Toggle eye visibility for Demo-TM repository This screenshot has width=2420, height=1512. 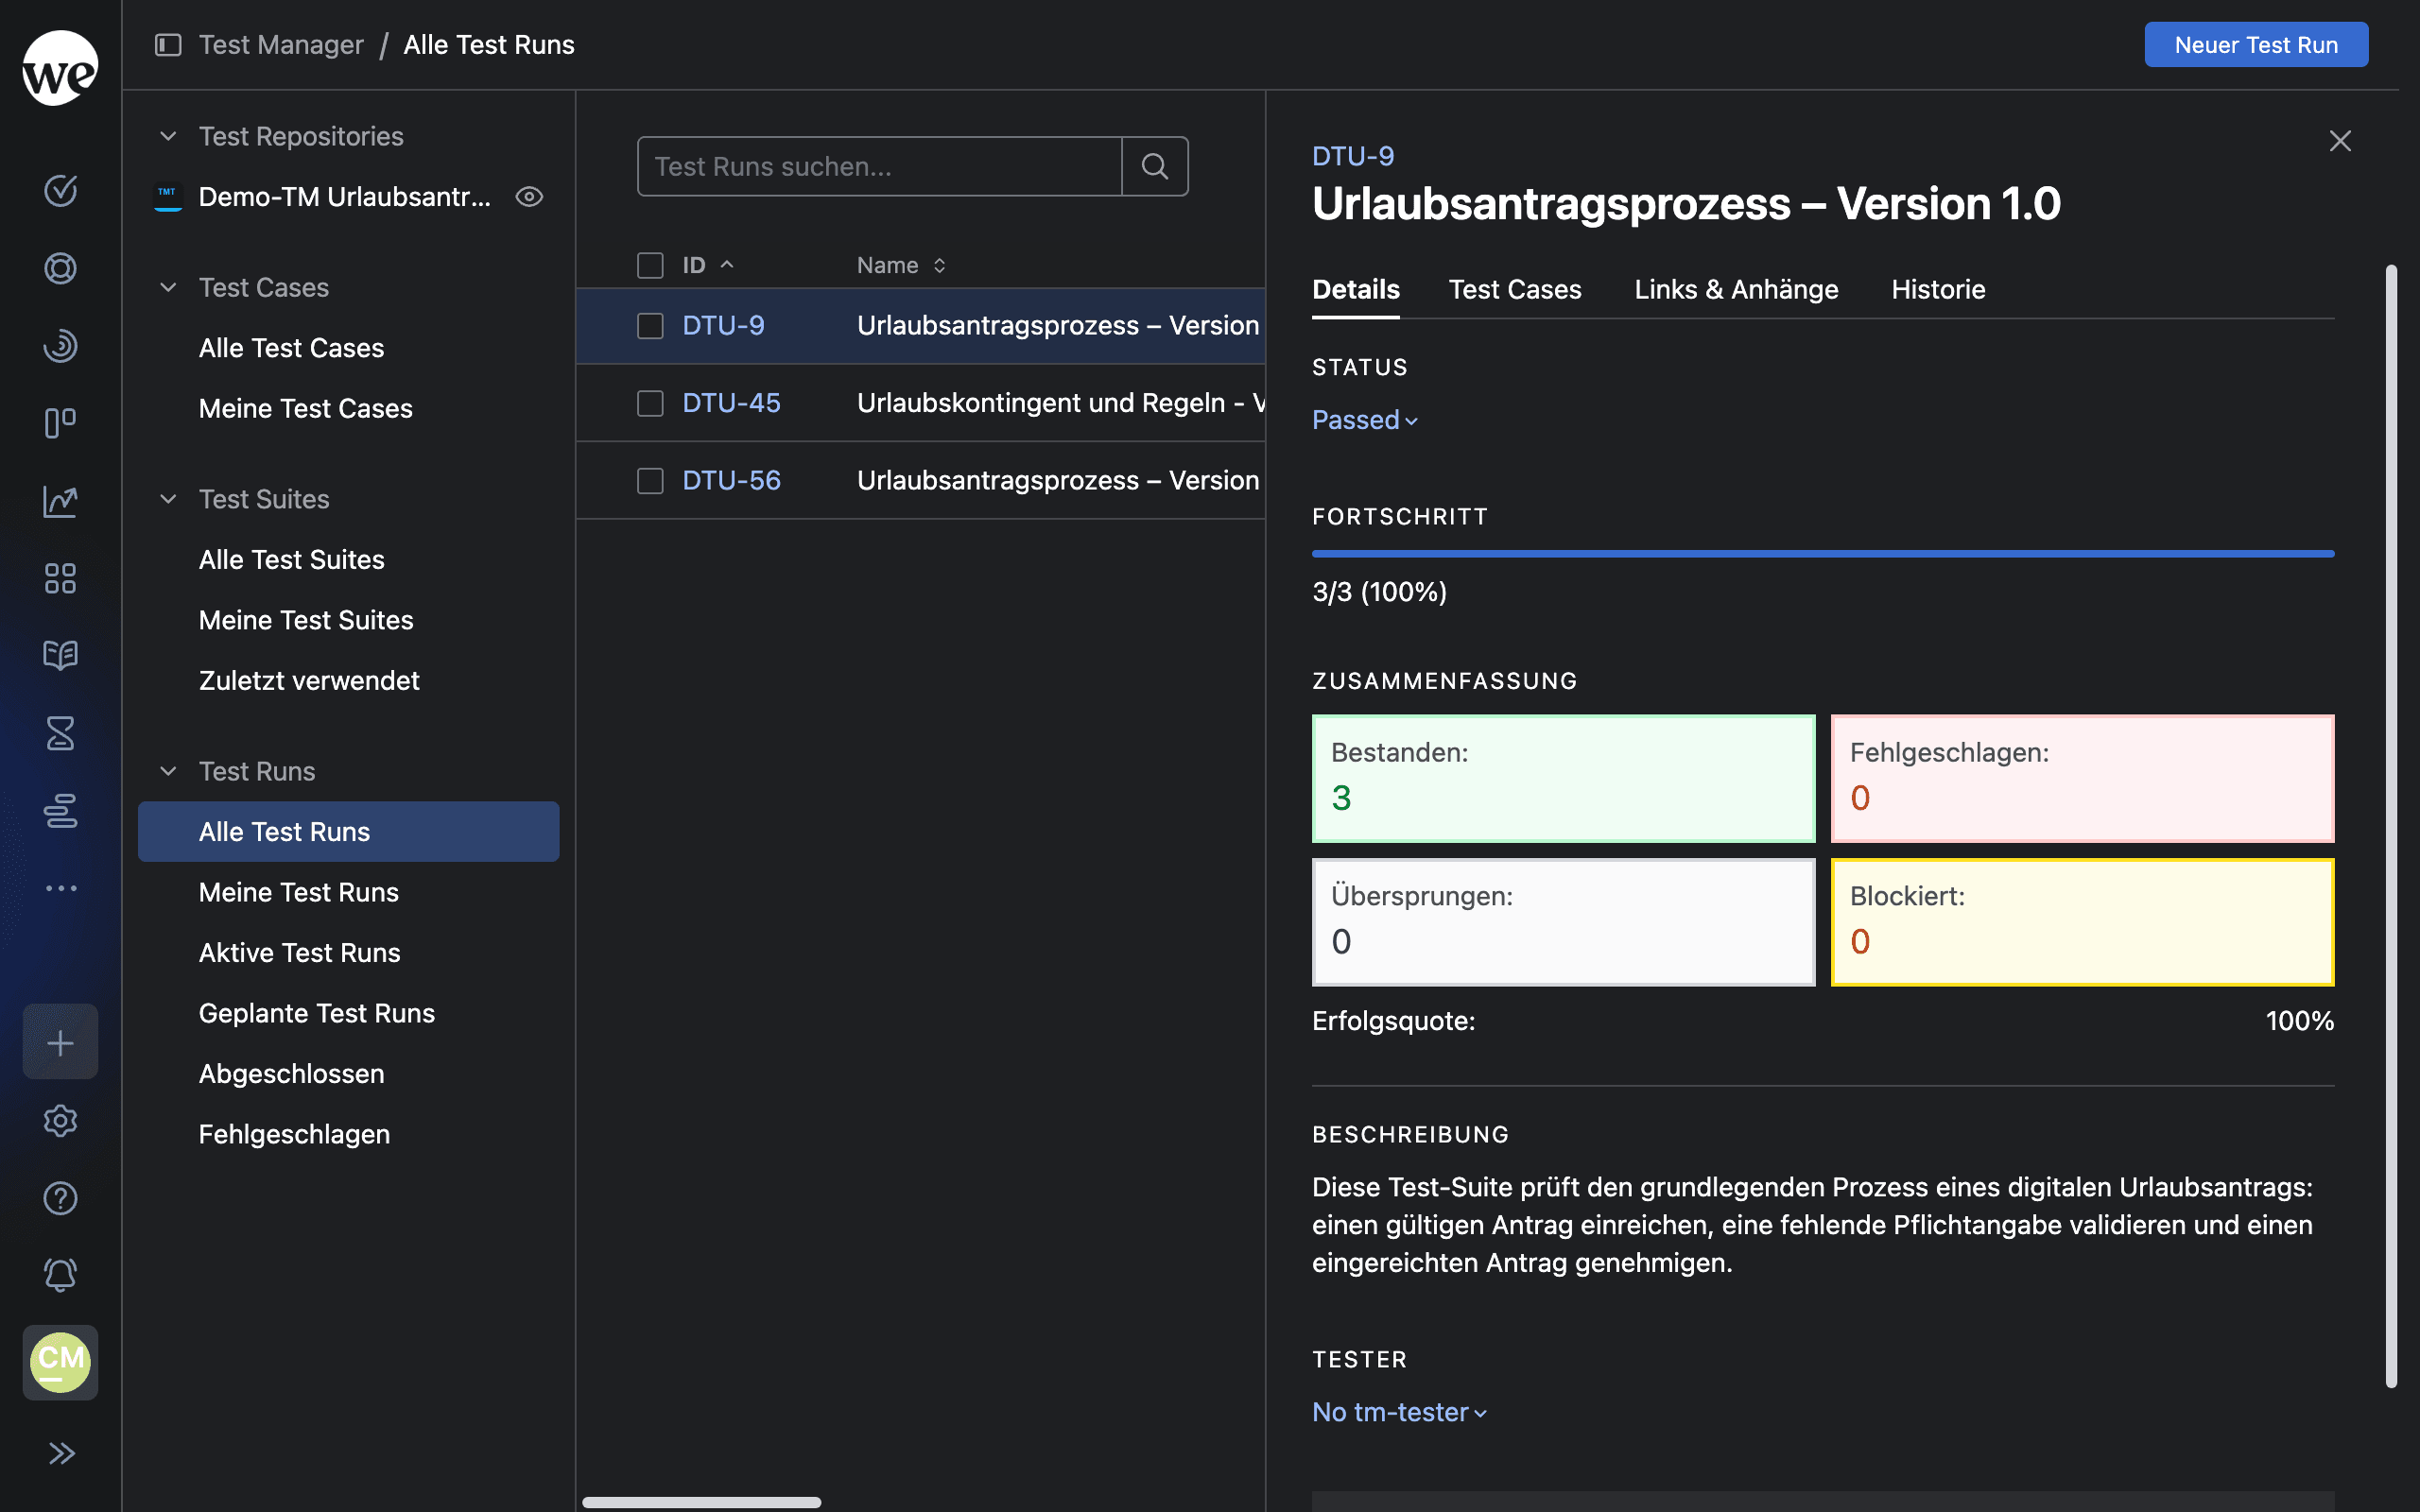(529, 197)
